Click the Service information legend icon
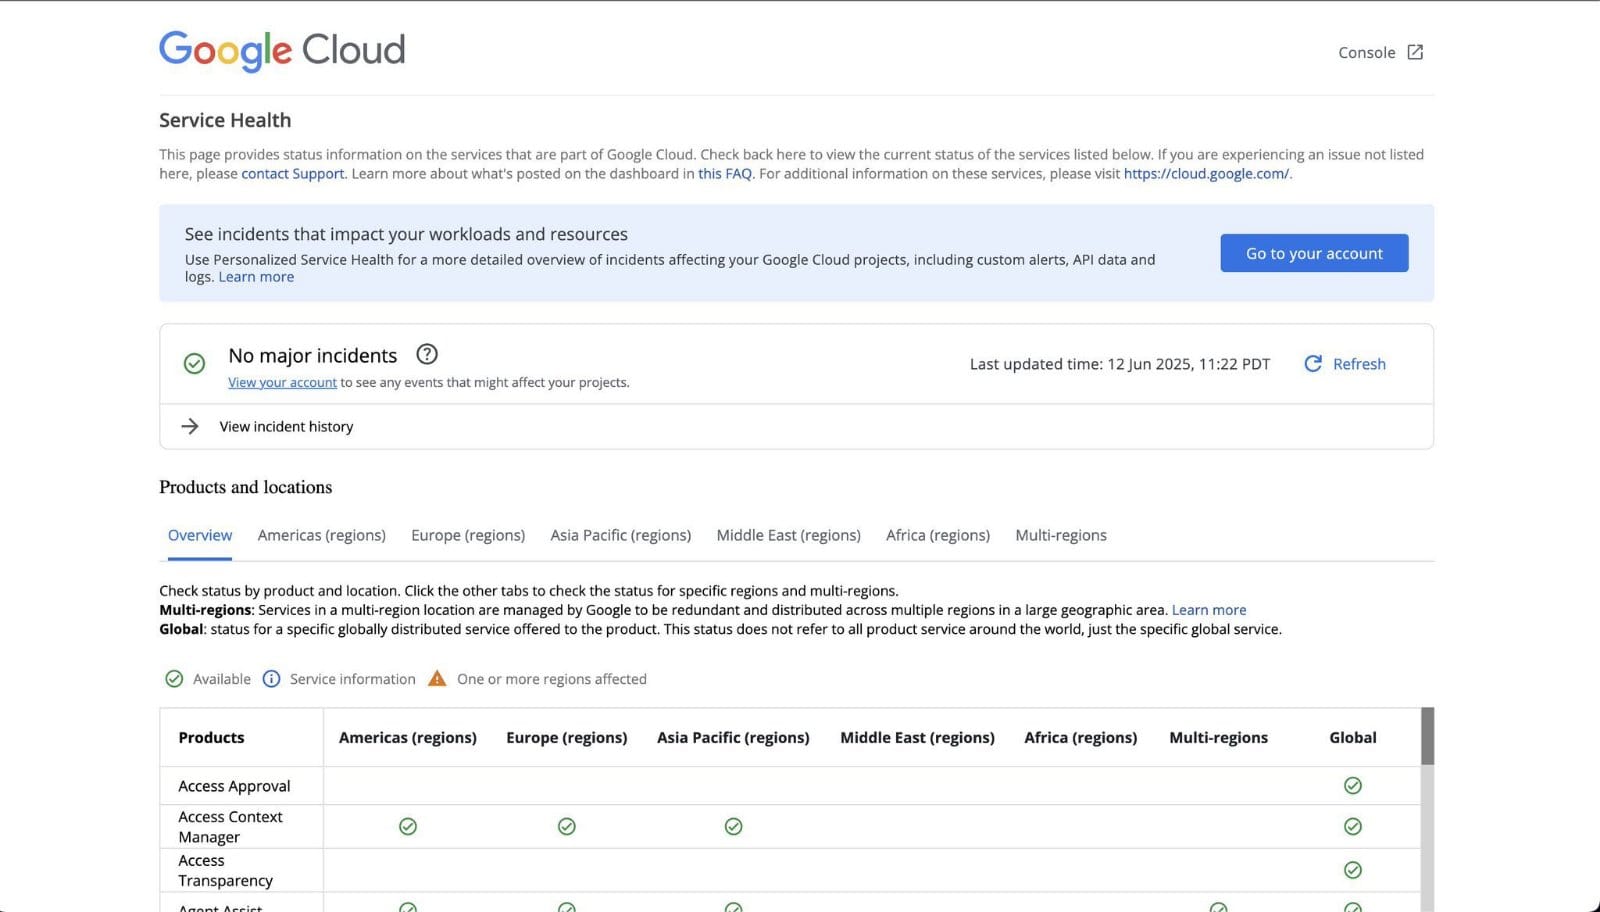The height and width of the screenshot is (912, 1600). pos(271,679)
